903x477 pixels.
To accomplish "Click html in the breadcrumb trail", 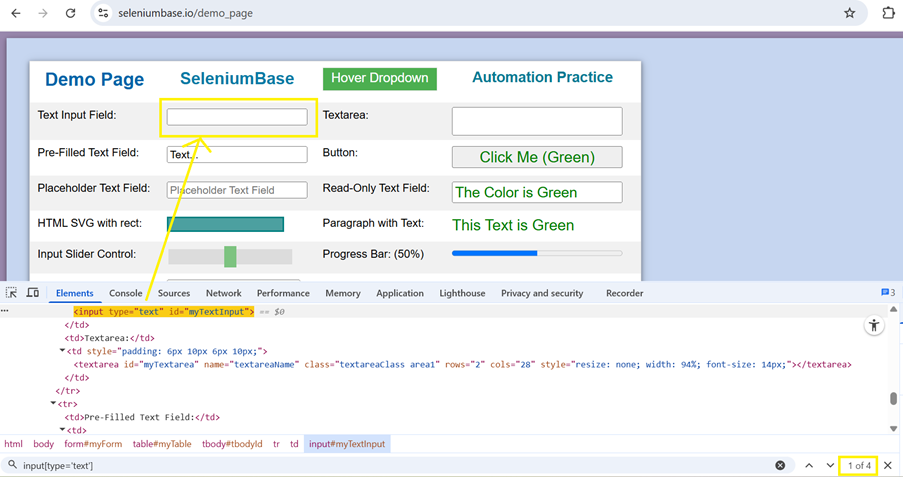I will [13, 444].
